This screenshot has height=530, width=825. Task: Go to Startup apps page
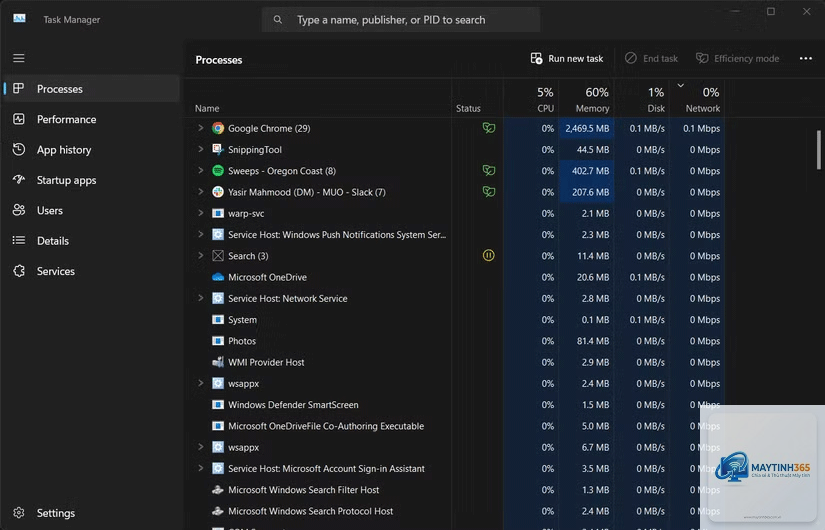[92, 180]
